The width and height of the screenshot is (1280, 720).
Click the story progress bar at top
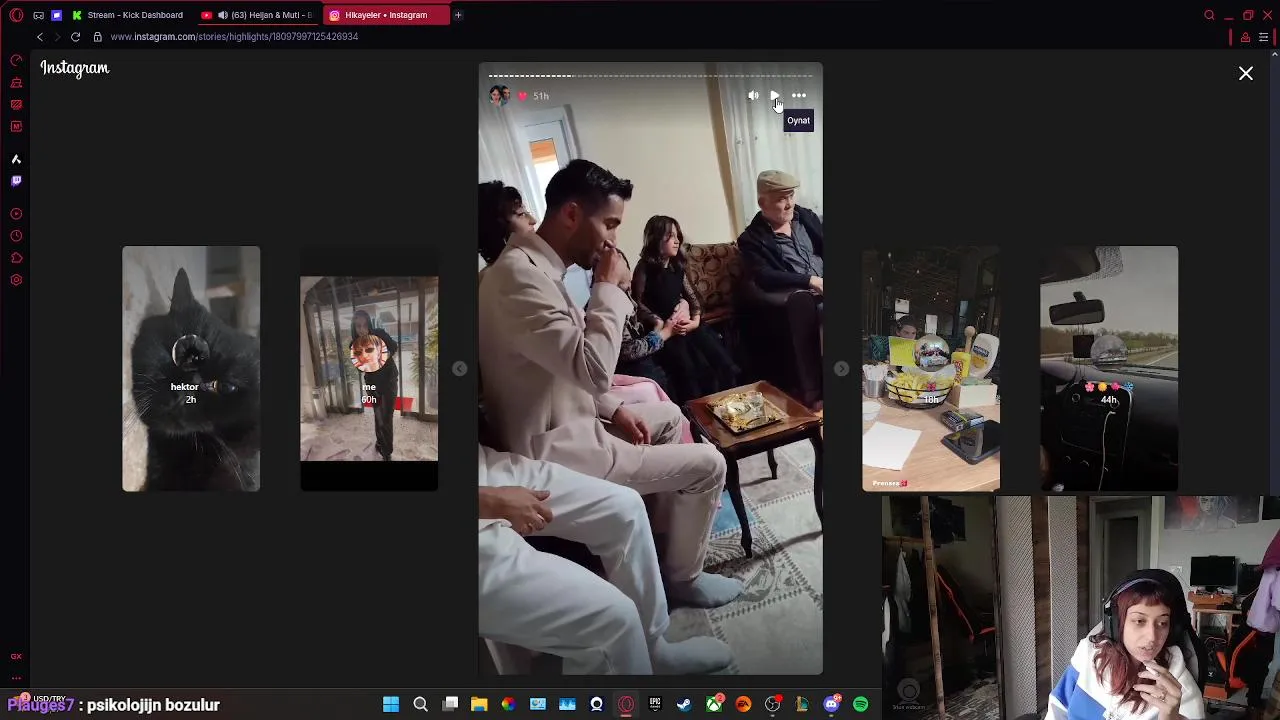point(650,75)
